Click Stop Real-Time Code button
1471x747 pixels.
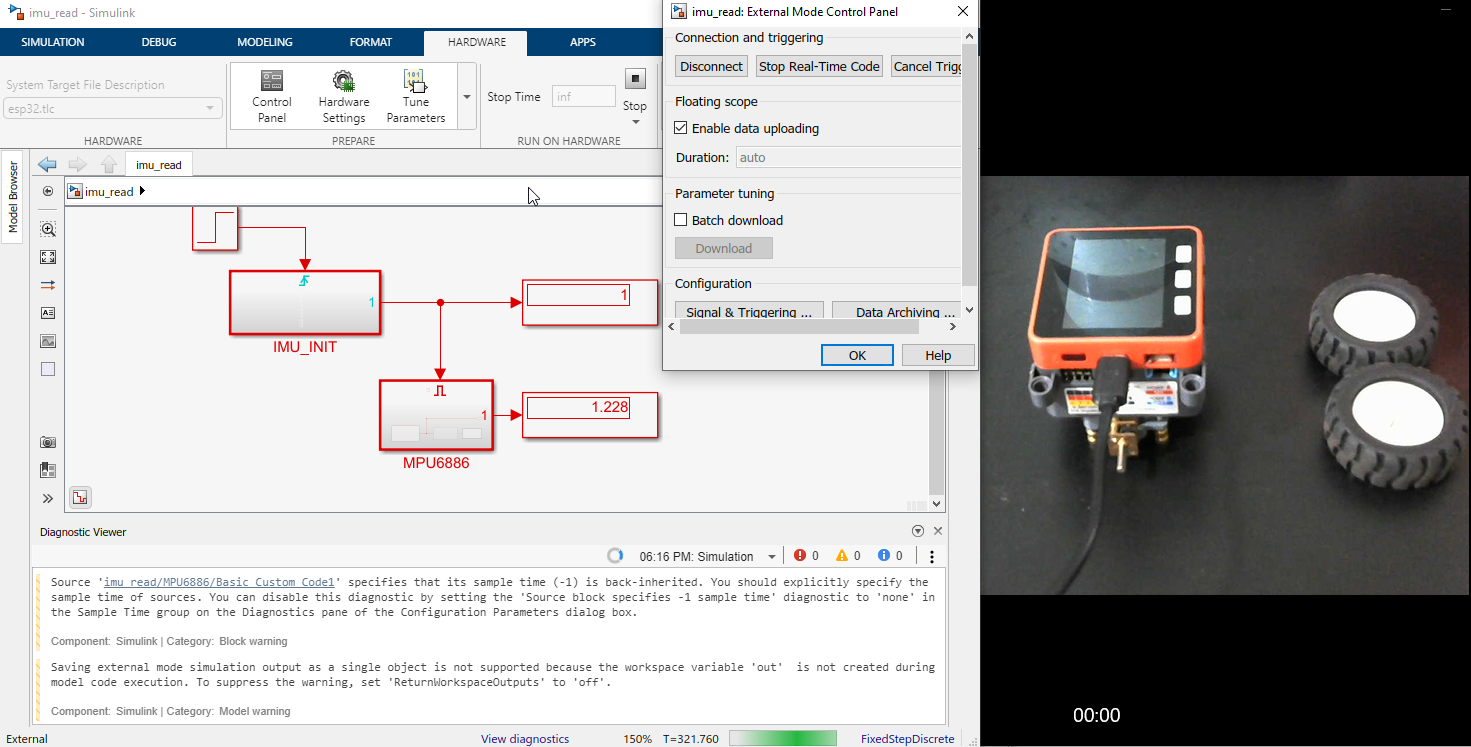pyautogui.click(x=819, y=66)
